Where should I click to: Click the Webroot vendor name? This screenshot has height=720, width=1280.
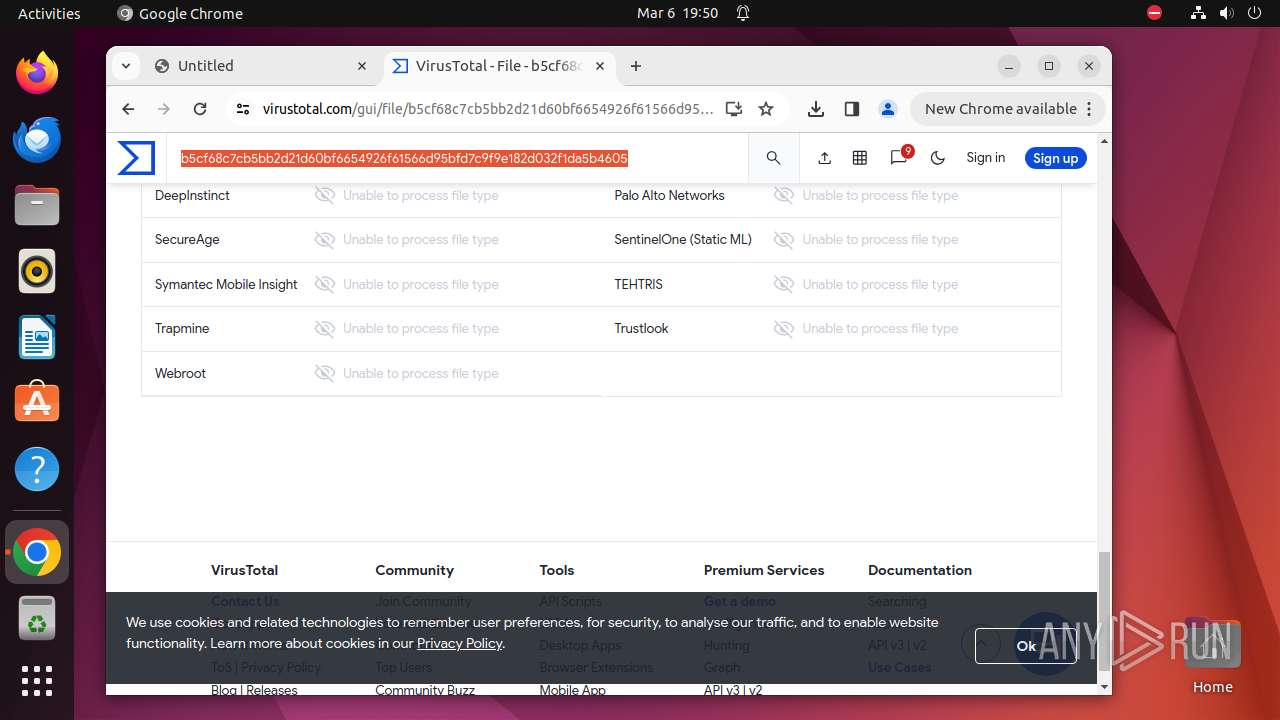pyautogui.click(x=180, y=373)
